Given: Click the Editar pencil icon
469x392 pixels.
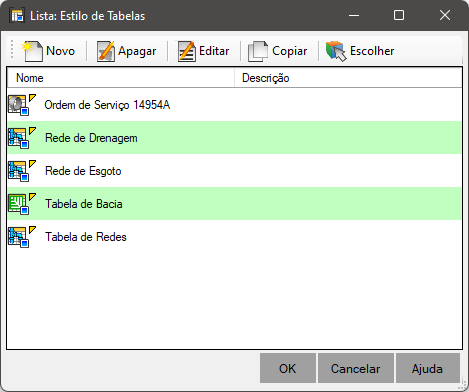Looking at the screenshot, I should 187,51.
